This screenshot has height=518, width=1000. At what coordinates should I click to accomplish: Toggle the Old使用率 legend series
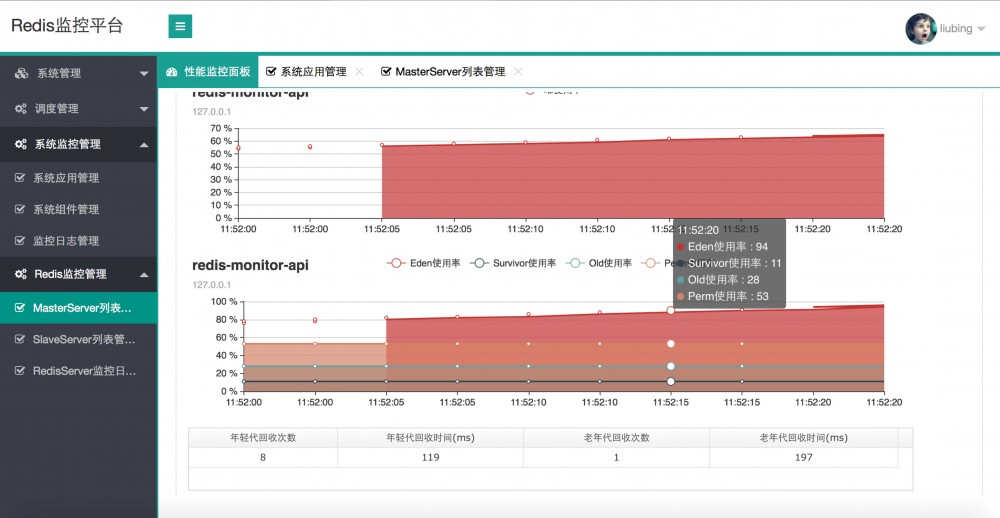(599, 263)
